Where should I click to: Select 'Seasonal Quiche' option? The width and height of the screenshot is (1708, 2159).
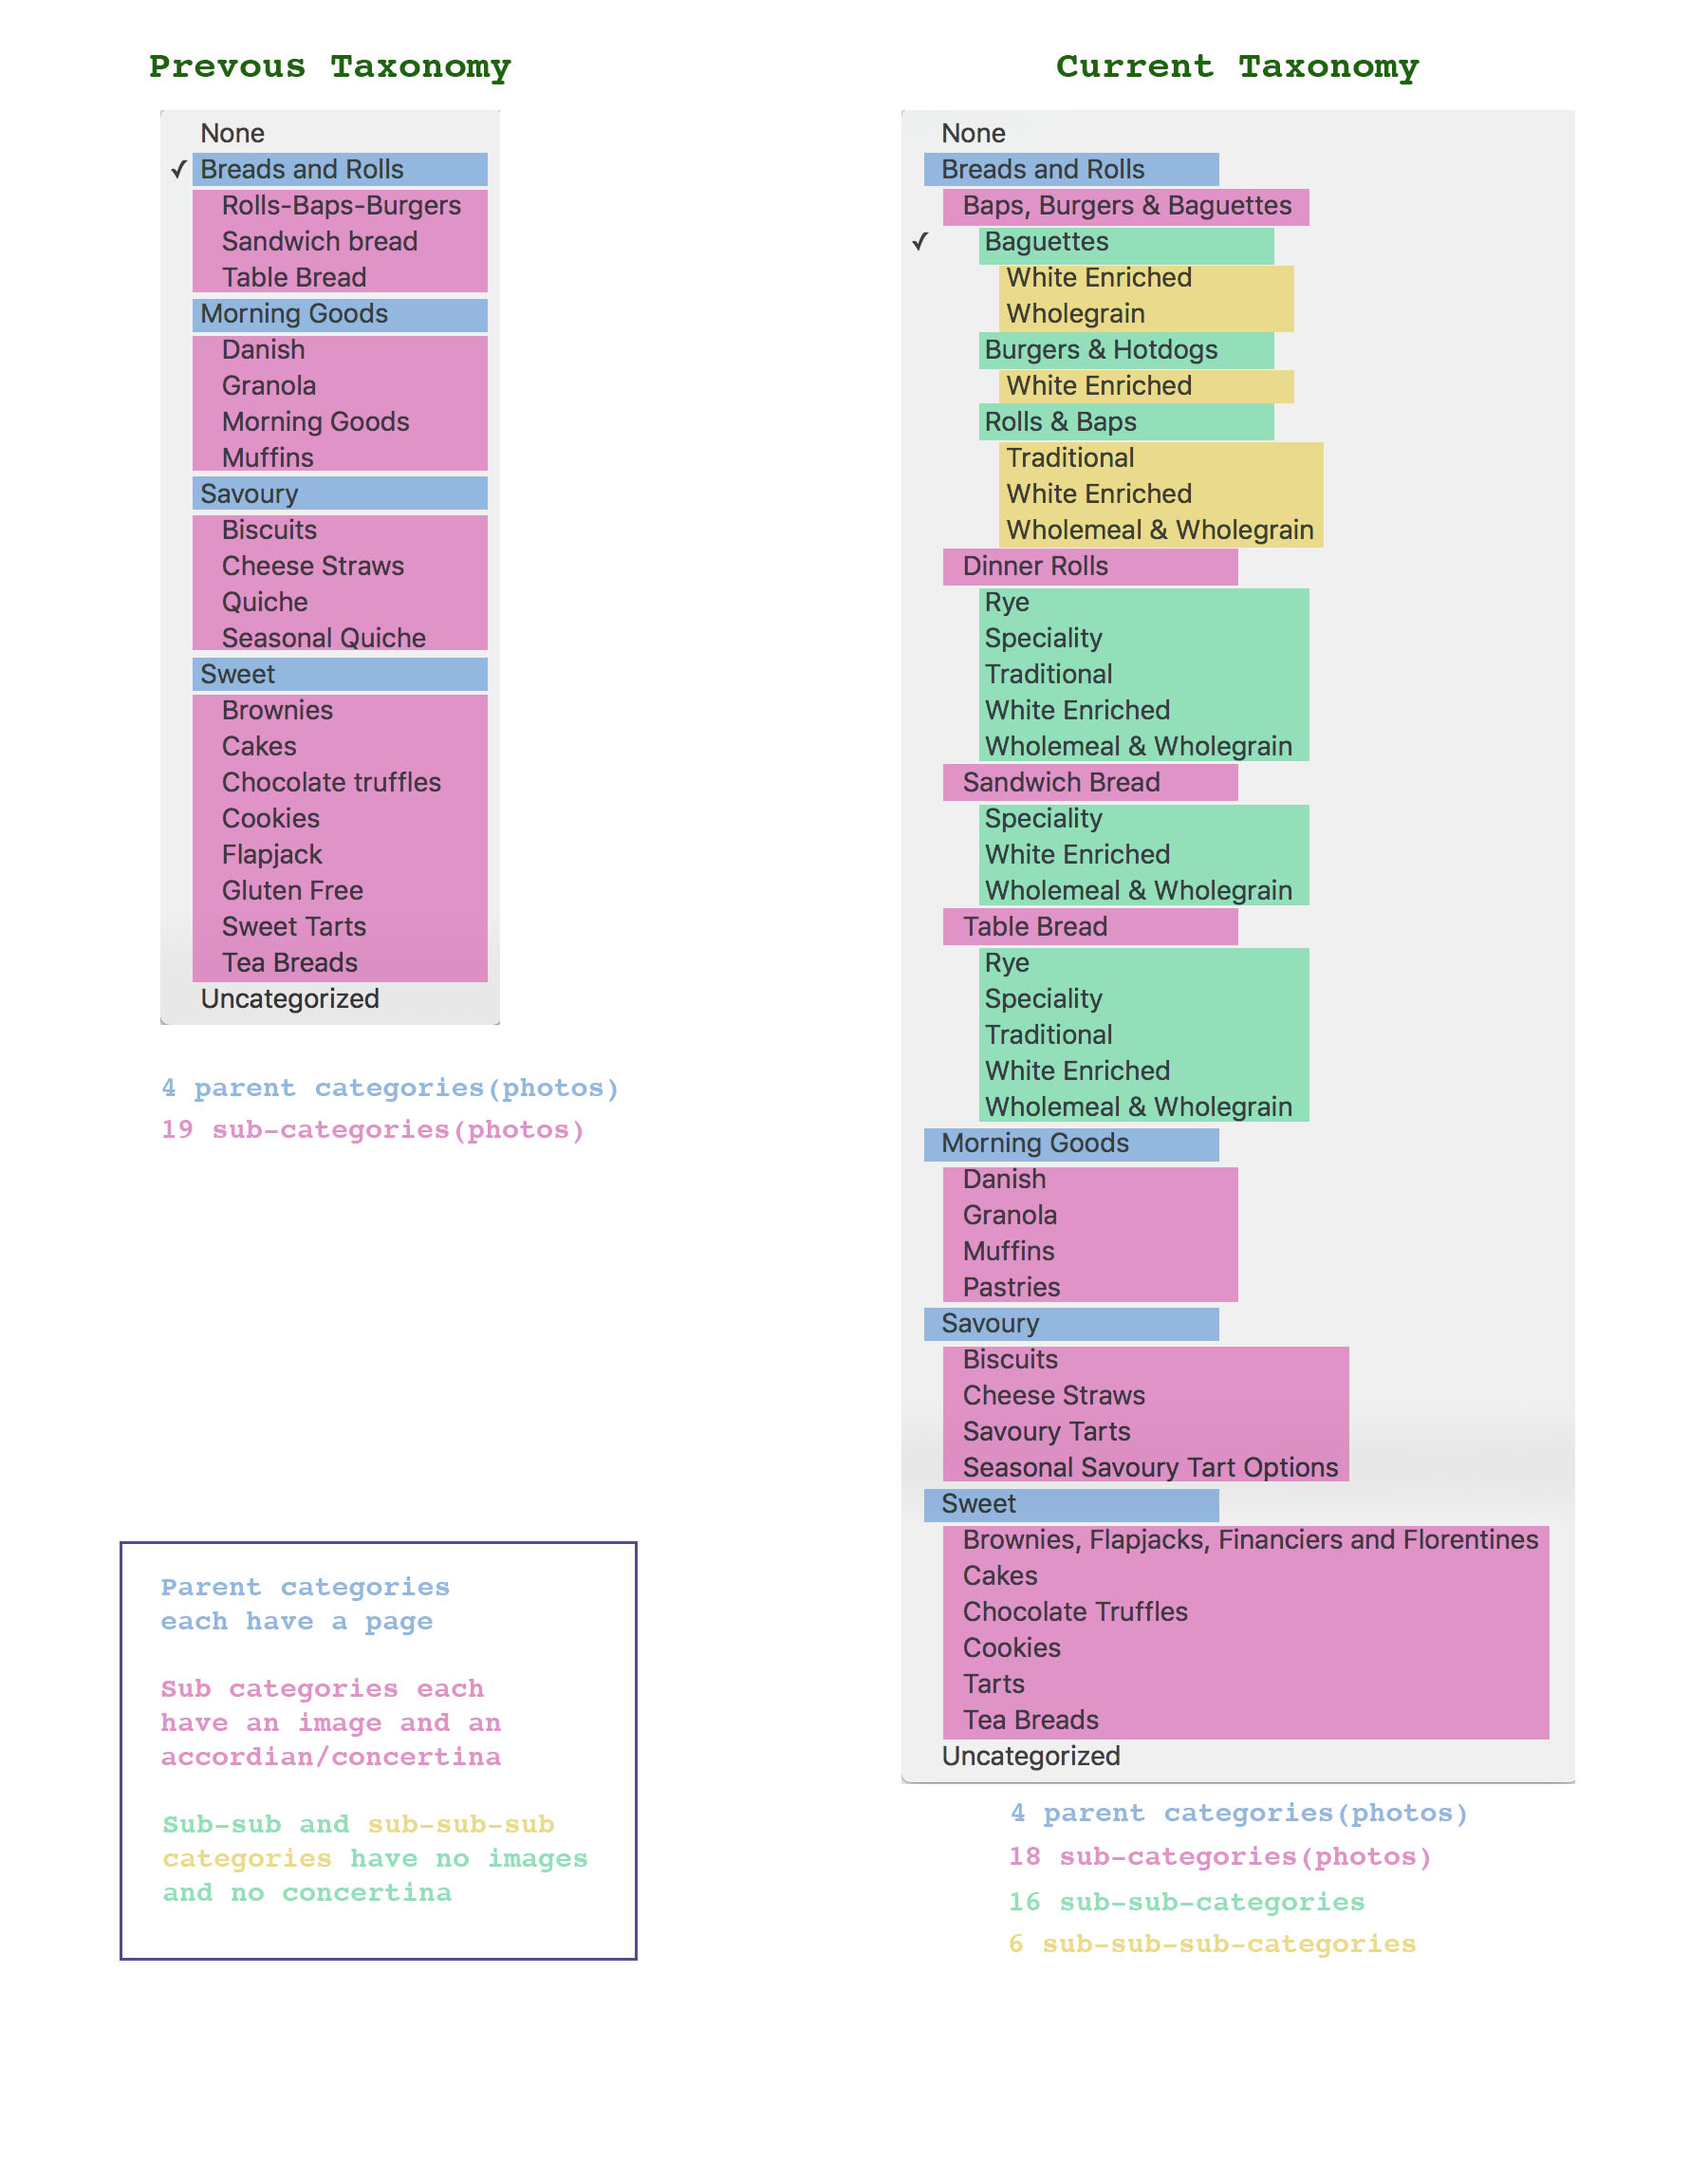point(323,637)
